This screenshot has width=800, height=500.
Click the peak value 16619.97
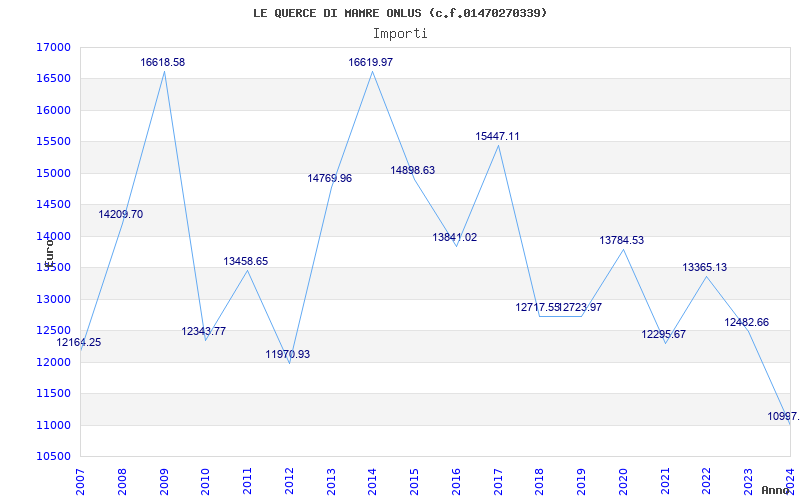click(371, 62)
